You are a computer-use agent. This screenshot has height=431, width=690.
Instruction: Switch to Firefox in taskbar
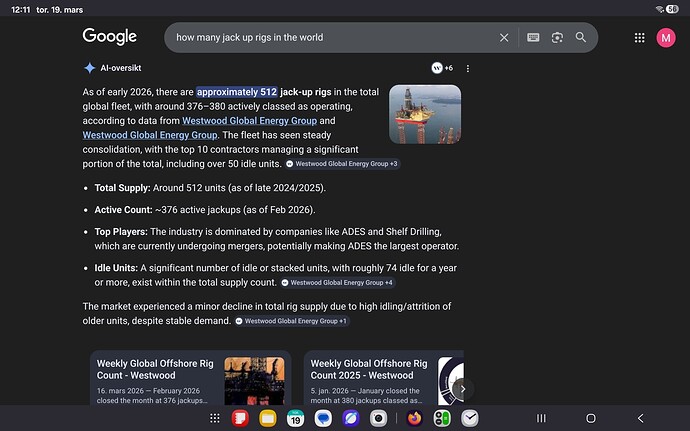pos(415,418)
